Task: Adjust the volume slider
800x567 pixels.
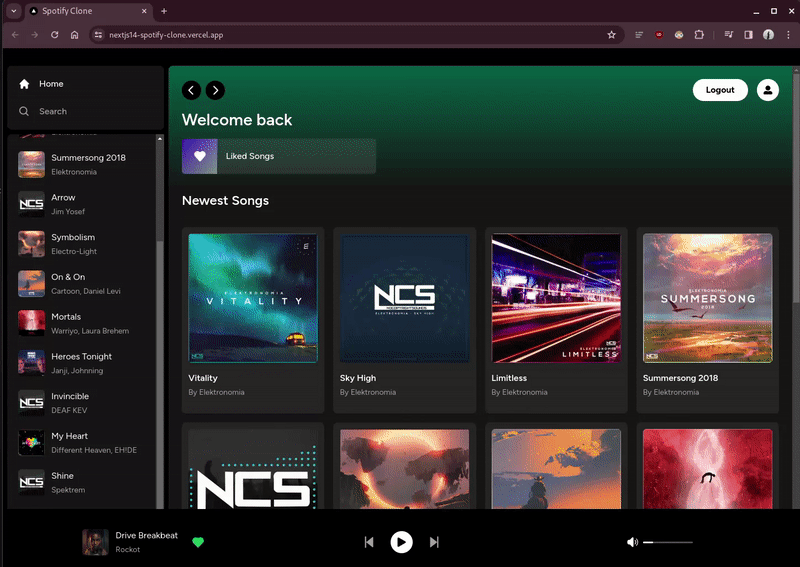Action: coord(667,542)
